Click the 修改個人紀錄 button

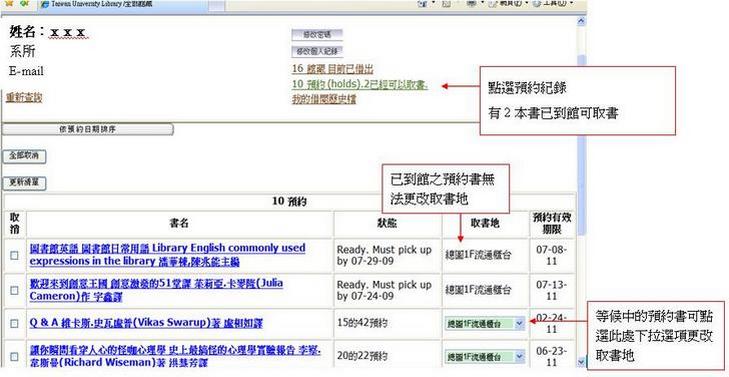coord(317,51)
